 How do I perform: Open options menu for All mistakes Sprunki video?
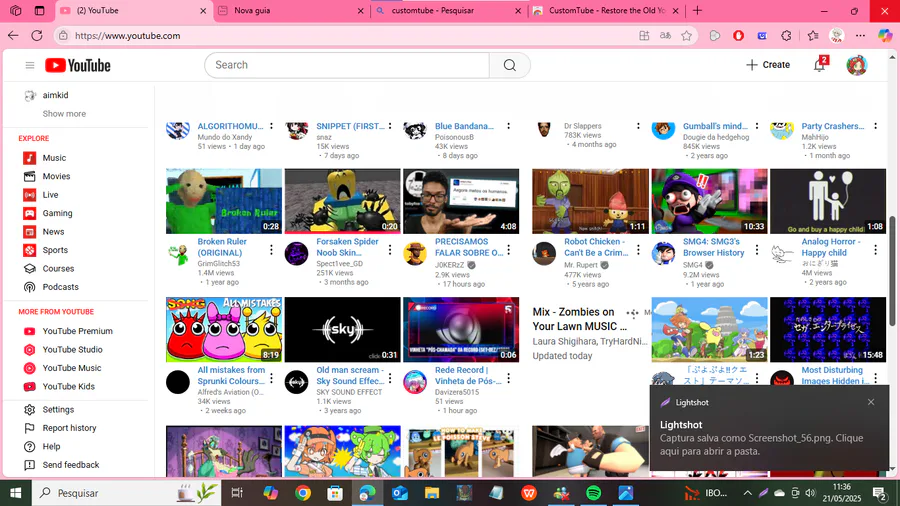click(271, 379)
